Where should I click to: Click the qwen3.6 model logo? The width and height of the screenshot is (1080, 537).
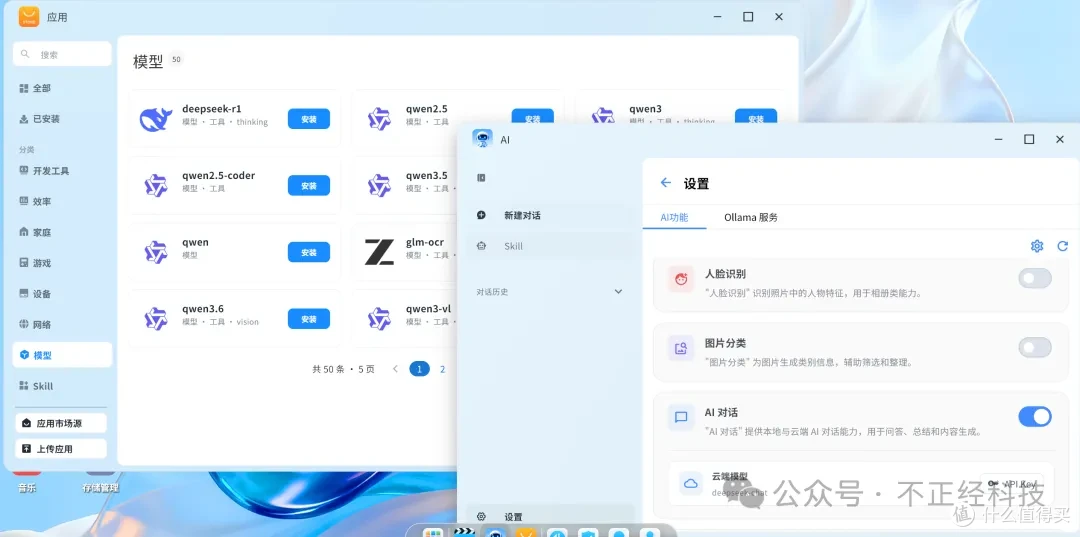point(156,319)
